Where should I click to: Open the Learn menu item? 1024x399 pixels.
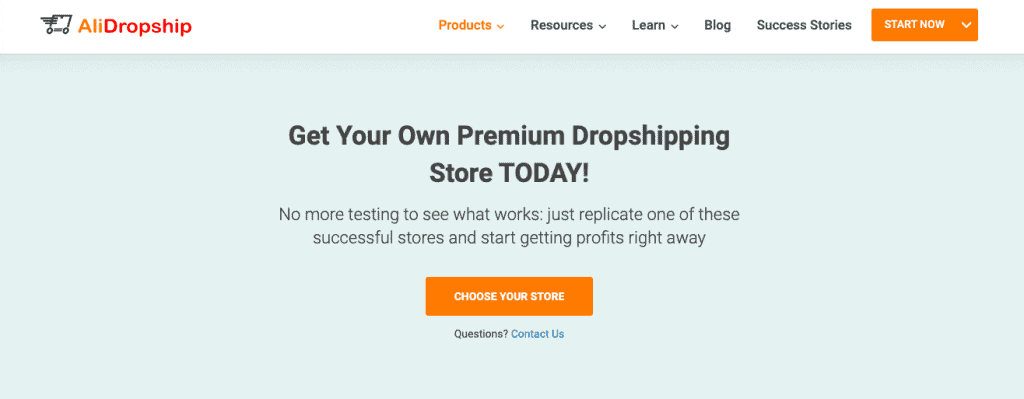[648, 25]
